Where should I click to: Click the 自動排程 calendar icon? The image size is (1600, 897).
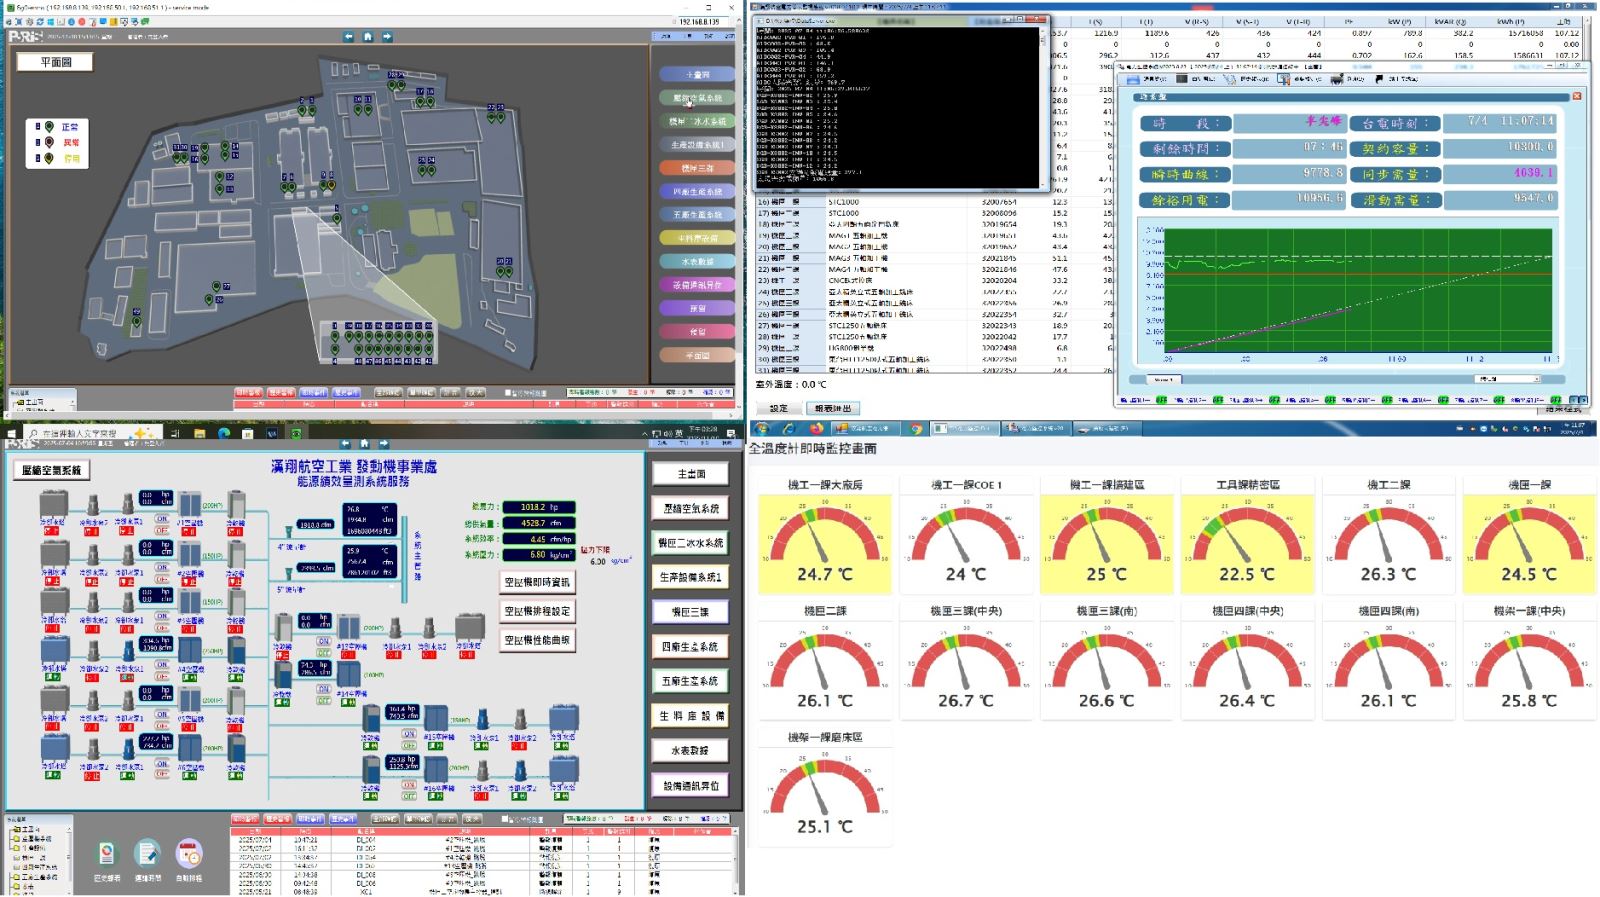pyautogui.click(x=189, y=855)
